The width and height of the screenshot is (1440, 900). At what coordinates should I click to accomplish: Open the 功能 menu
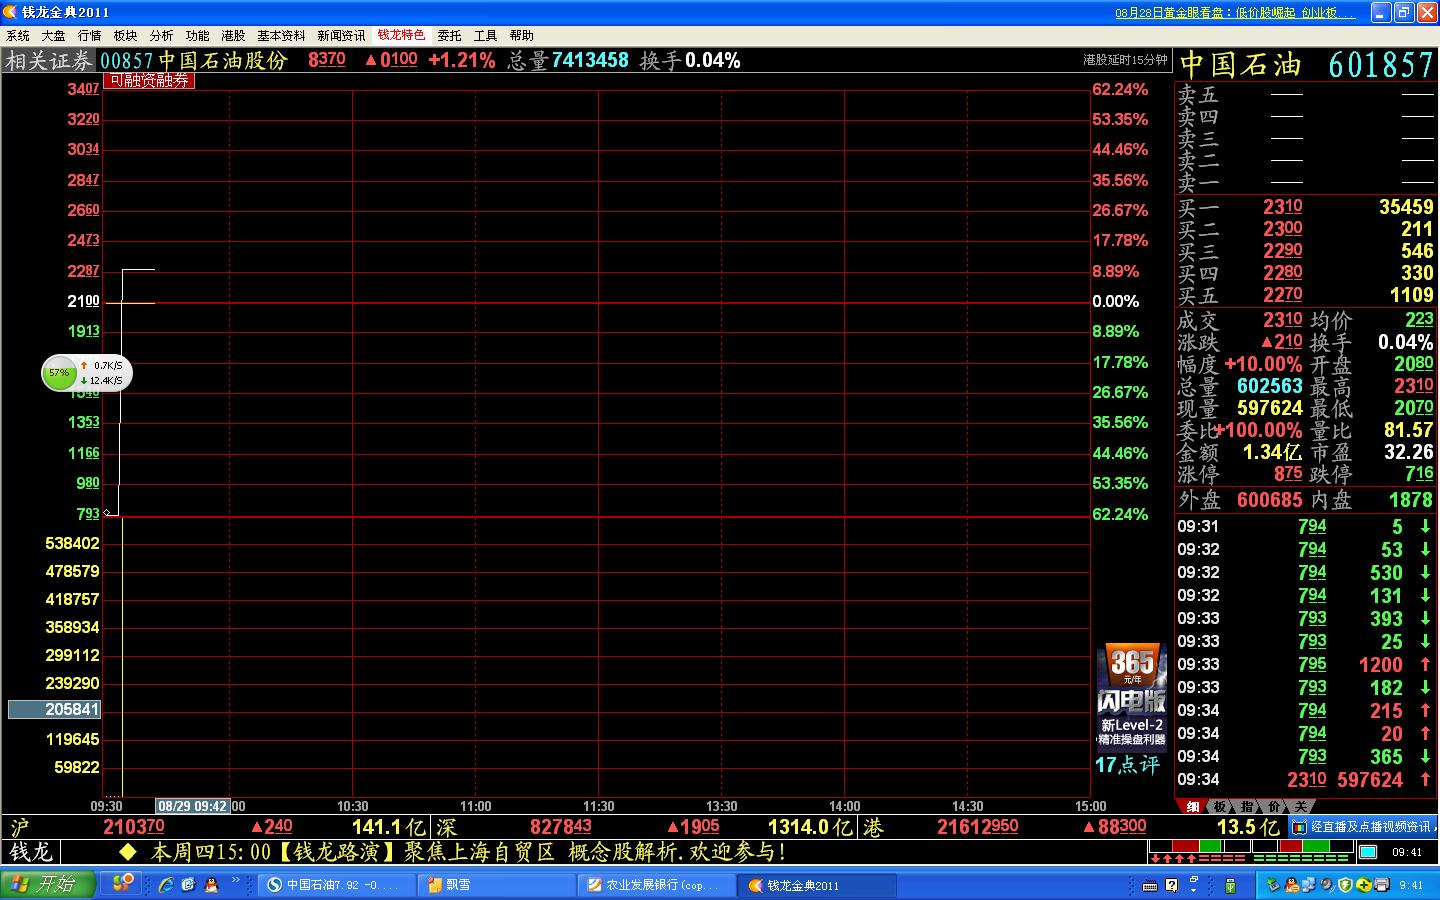[x=198, y=35]
